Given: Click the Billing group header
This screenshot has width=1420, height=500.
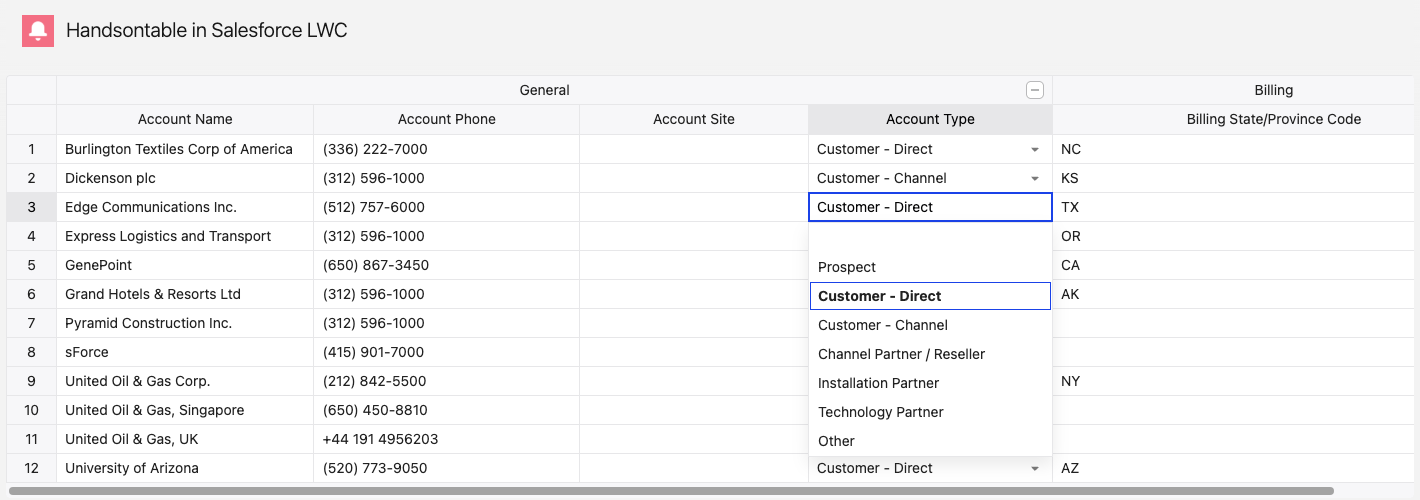Looking at the screenshot, I should (1274, 90).
